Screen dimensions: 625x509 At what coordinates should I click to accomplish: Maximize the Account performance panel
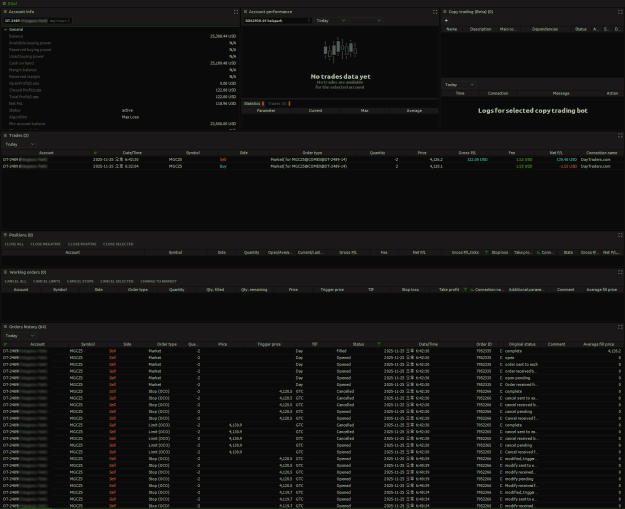(435, 12)
